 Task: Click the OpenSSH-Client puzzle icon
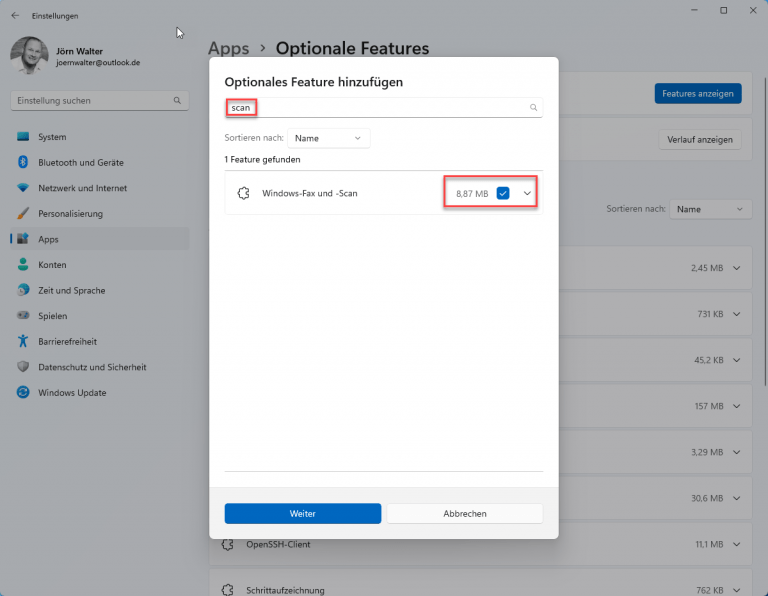coord(227,544)
